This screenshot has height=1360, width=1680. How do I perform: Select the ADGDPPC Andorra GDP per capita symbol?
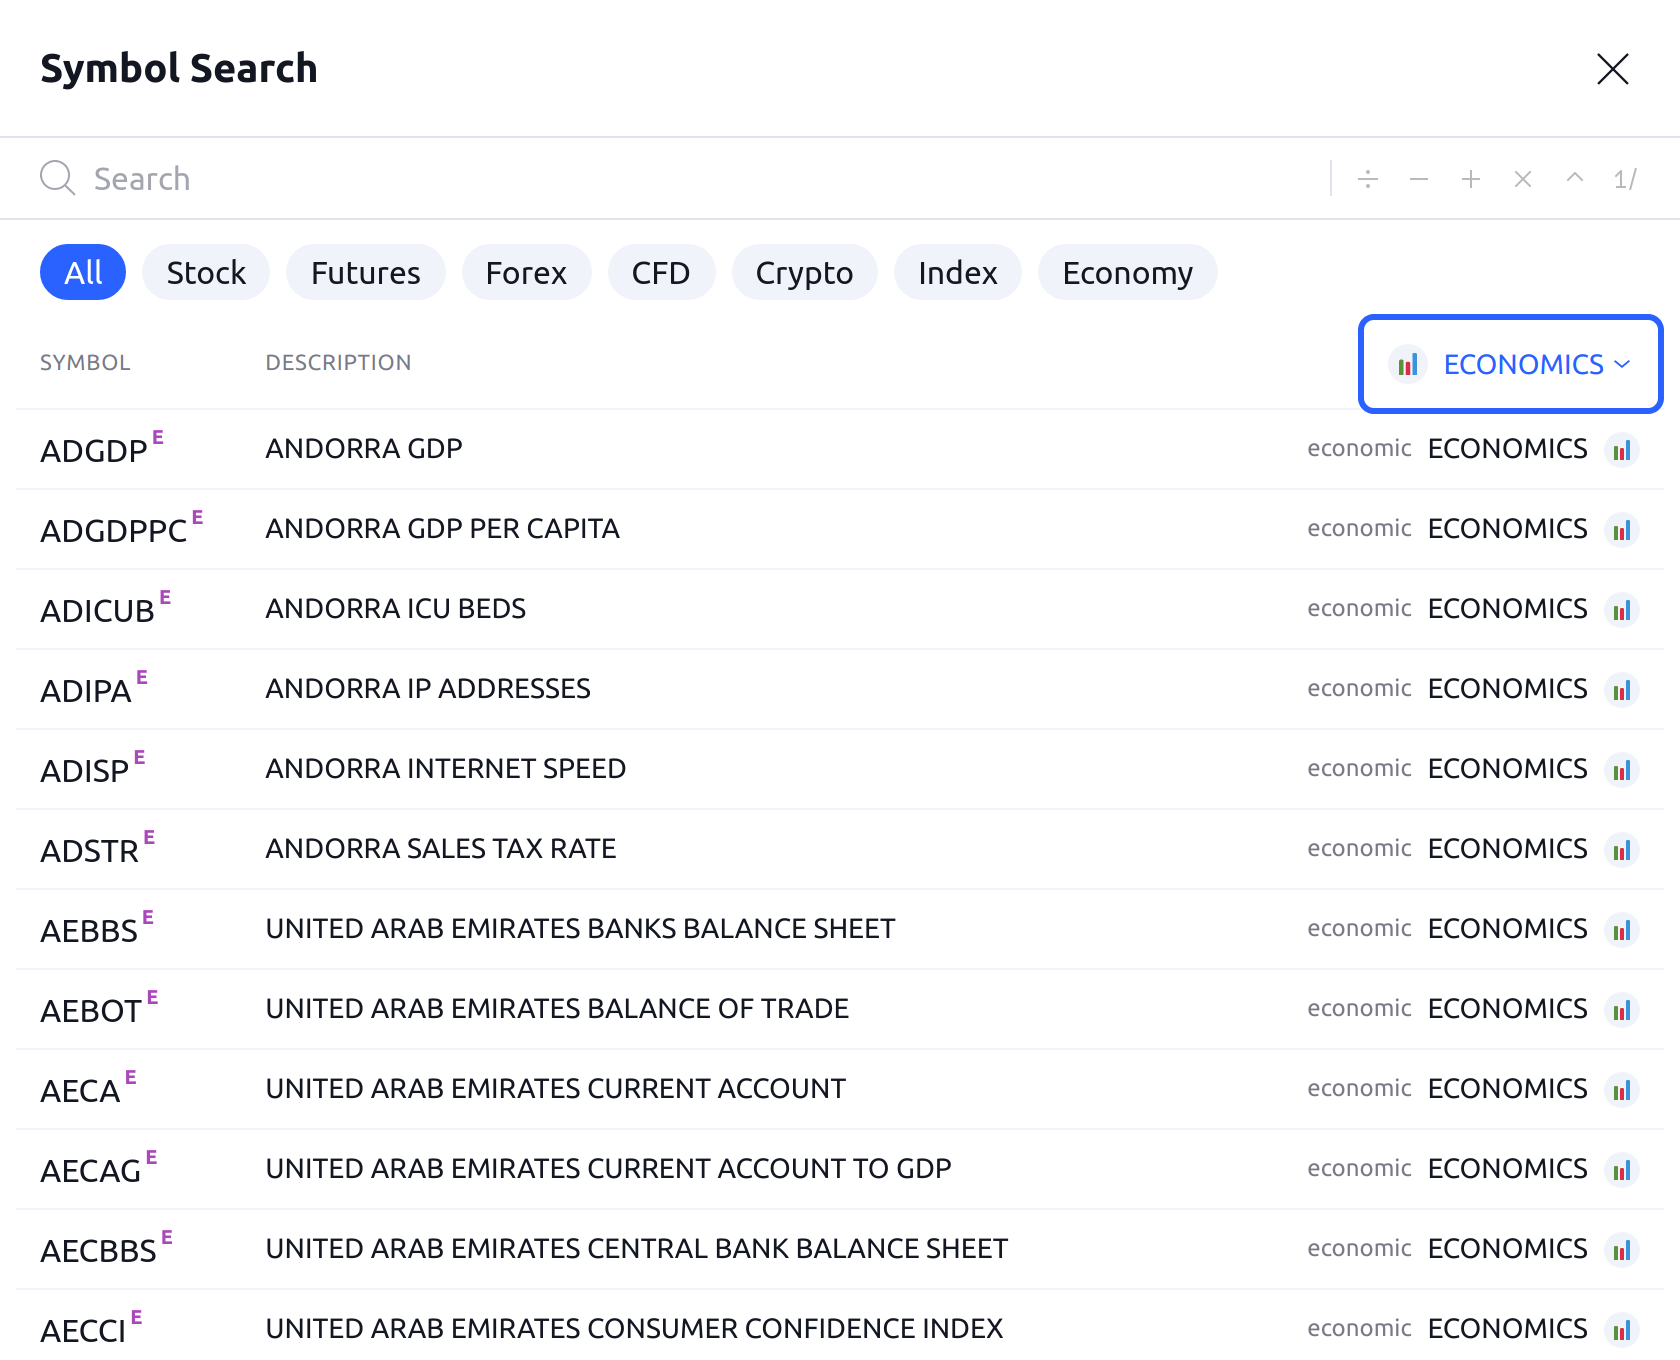point(442,529)
